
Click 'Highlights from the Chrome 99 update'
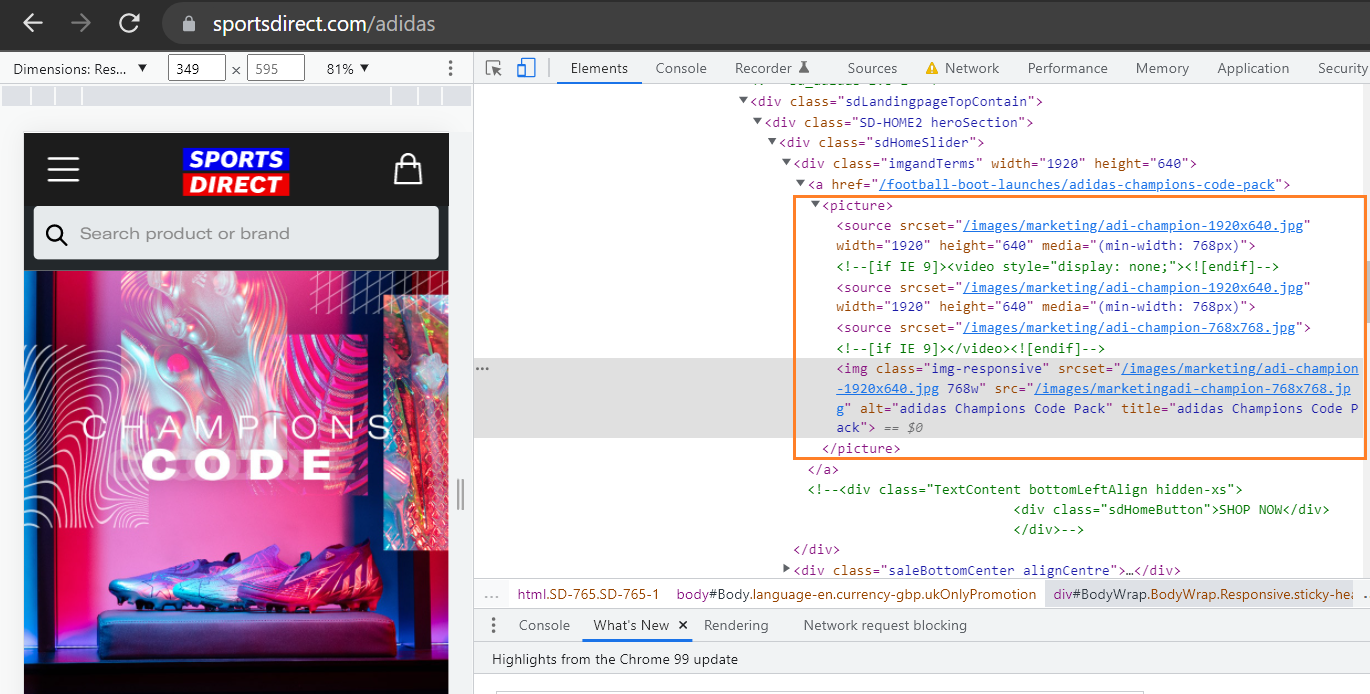point(615,659)
